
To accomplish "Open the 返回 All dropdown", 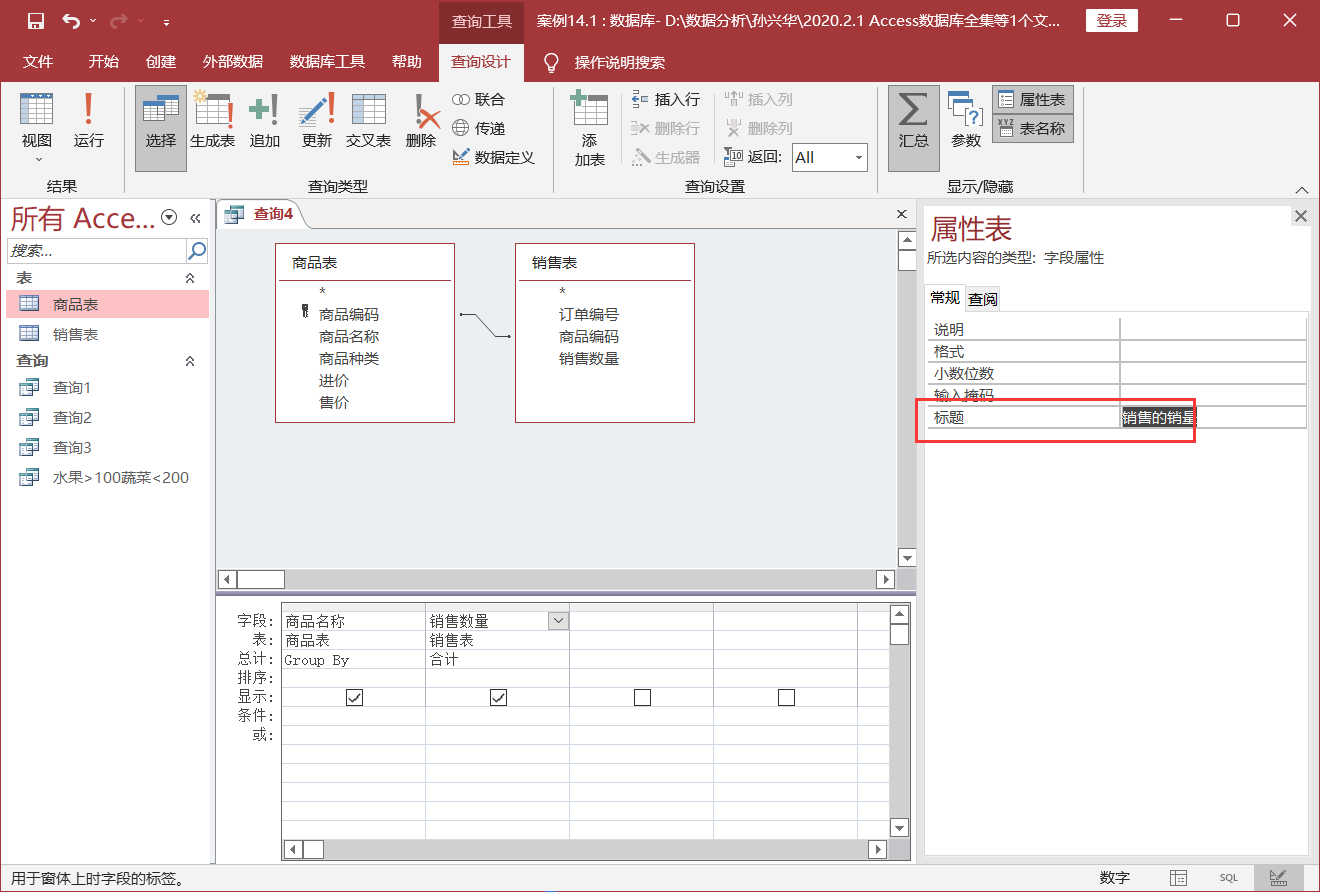I will 858,157.
